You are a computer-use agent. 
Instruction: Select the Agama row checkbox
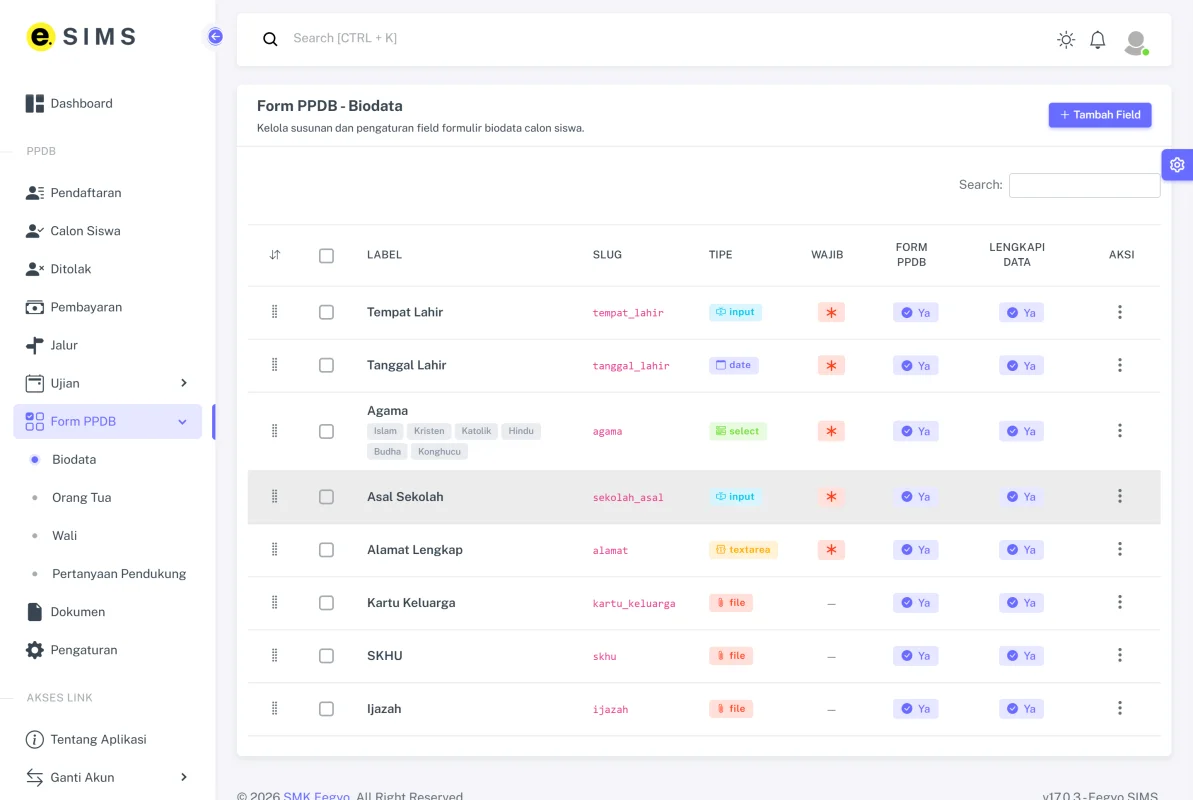click(326, 432)
